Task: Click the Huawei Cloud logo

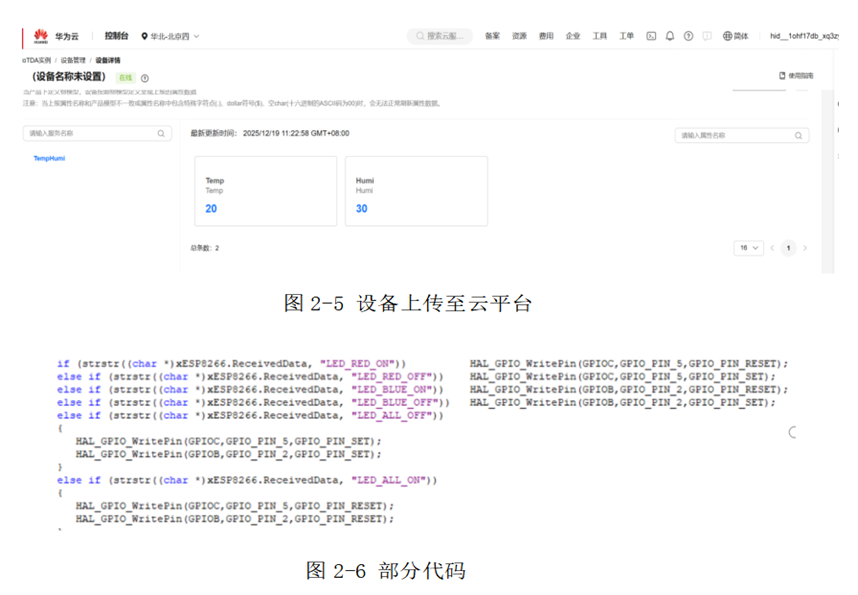Action: coord(41,36)
